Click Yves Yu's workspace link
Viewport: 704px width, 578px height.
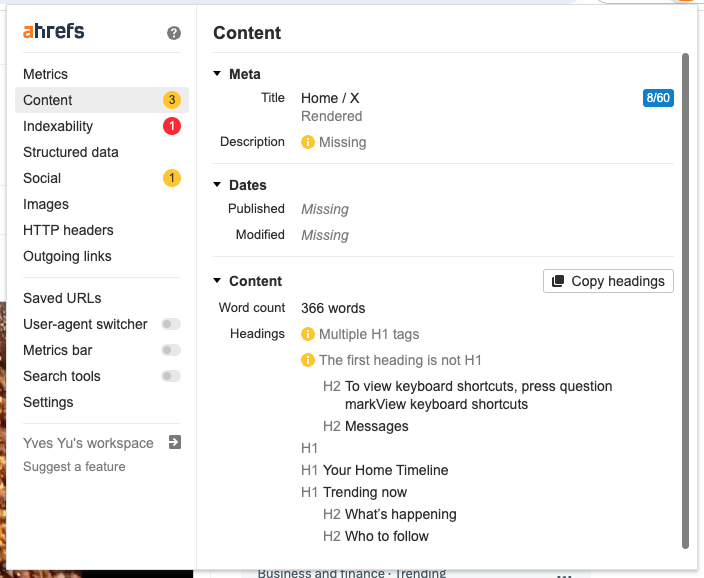click(x=88, y=443)
